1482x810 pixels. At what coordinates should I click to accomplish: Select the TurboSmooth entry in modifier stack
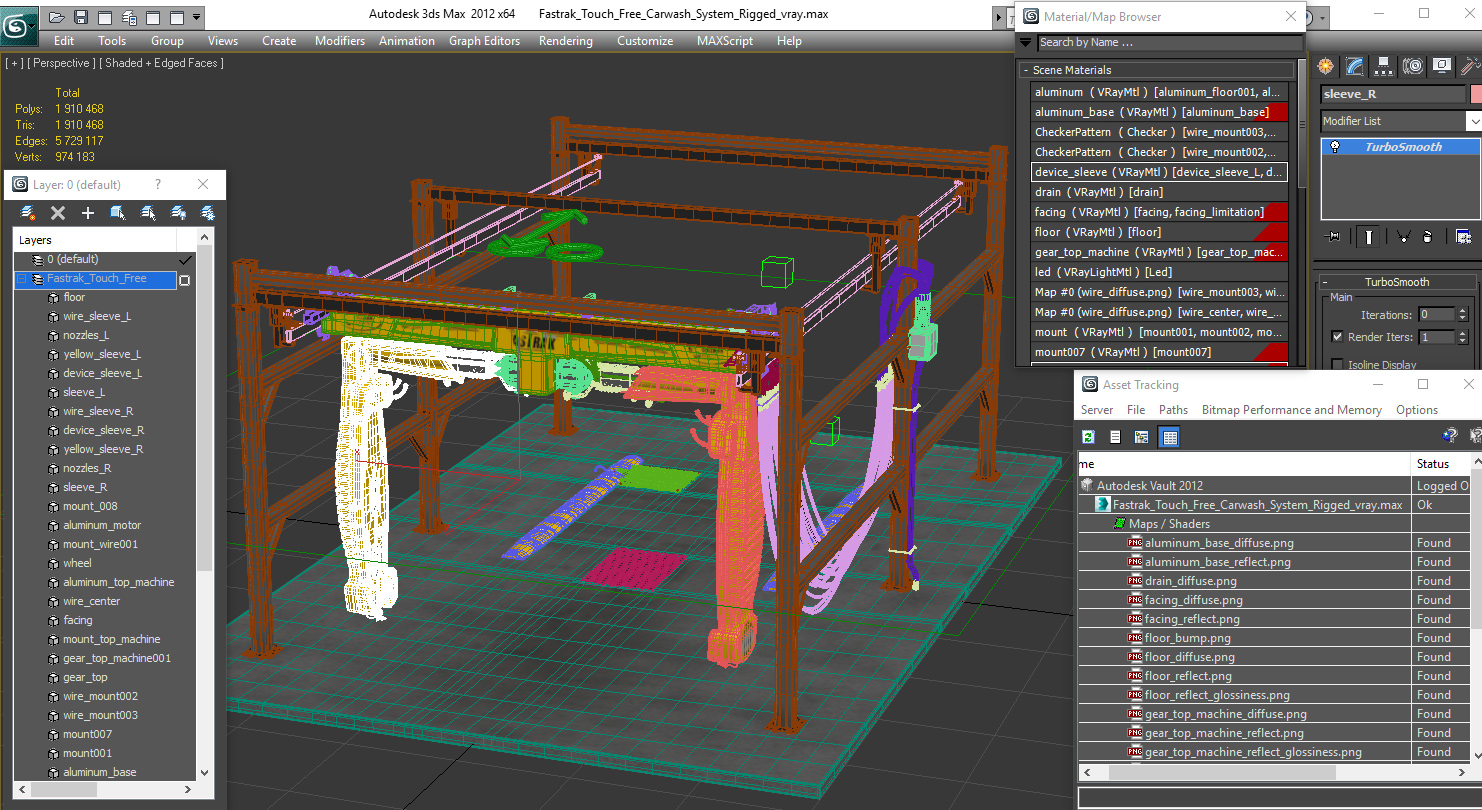click(x=1403, y=147)
